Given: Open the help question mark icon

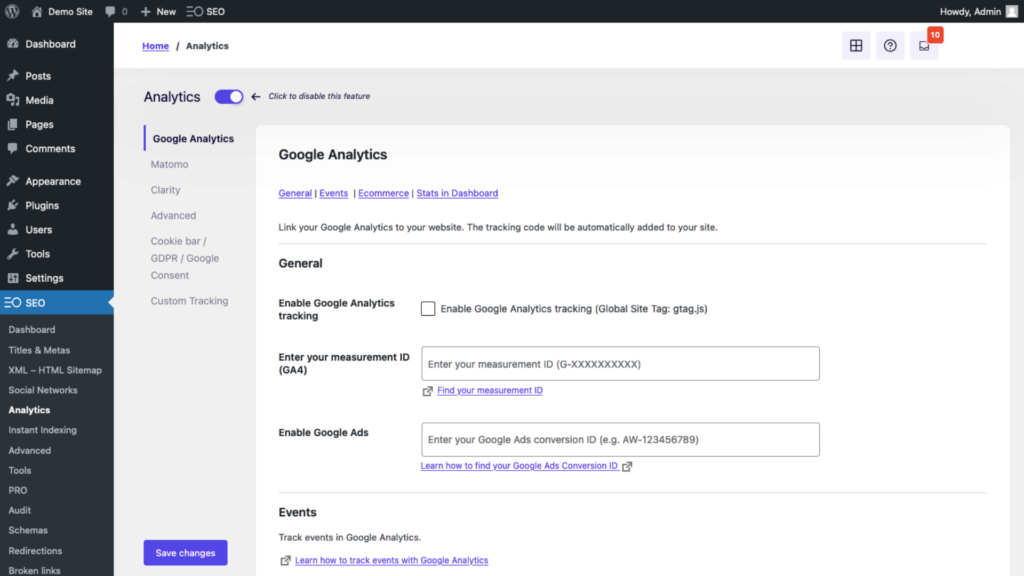Looking at the screenshot, I should tap(889, 46).
